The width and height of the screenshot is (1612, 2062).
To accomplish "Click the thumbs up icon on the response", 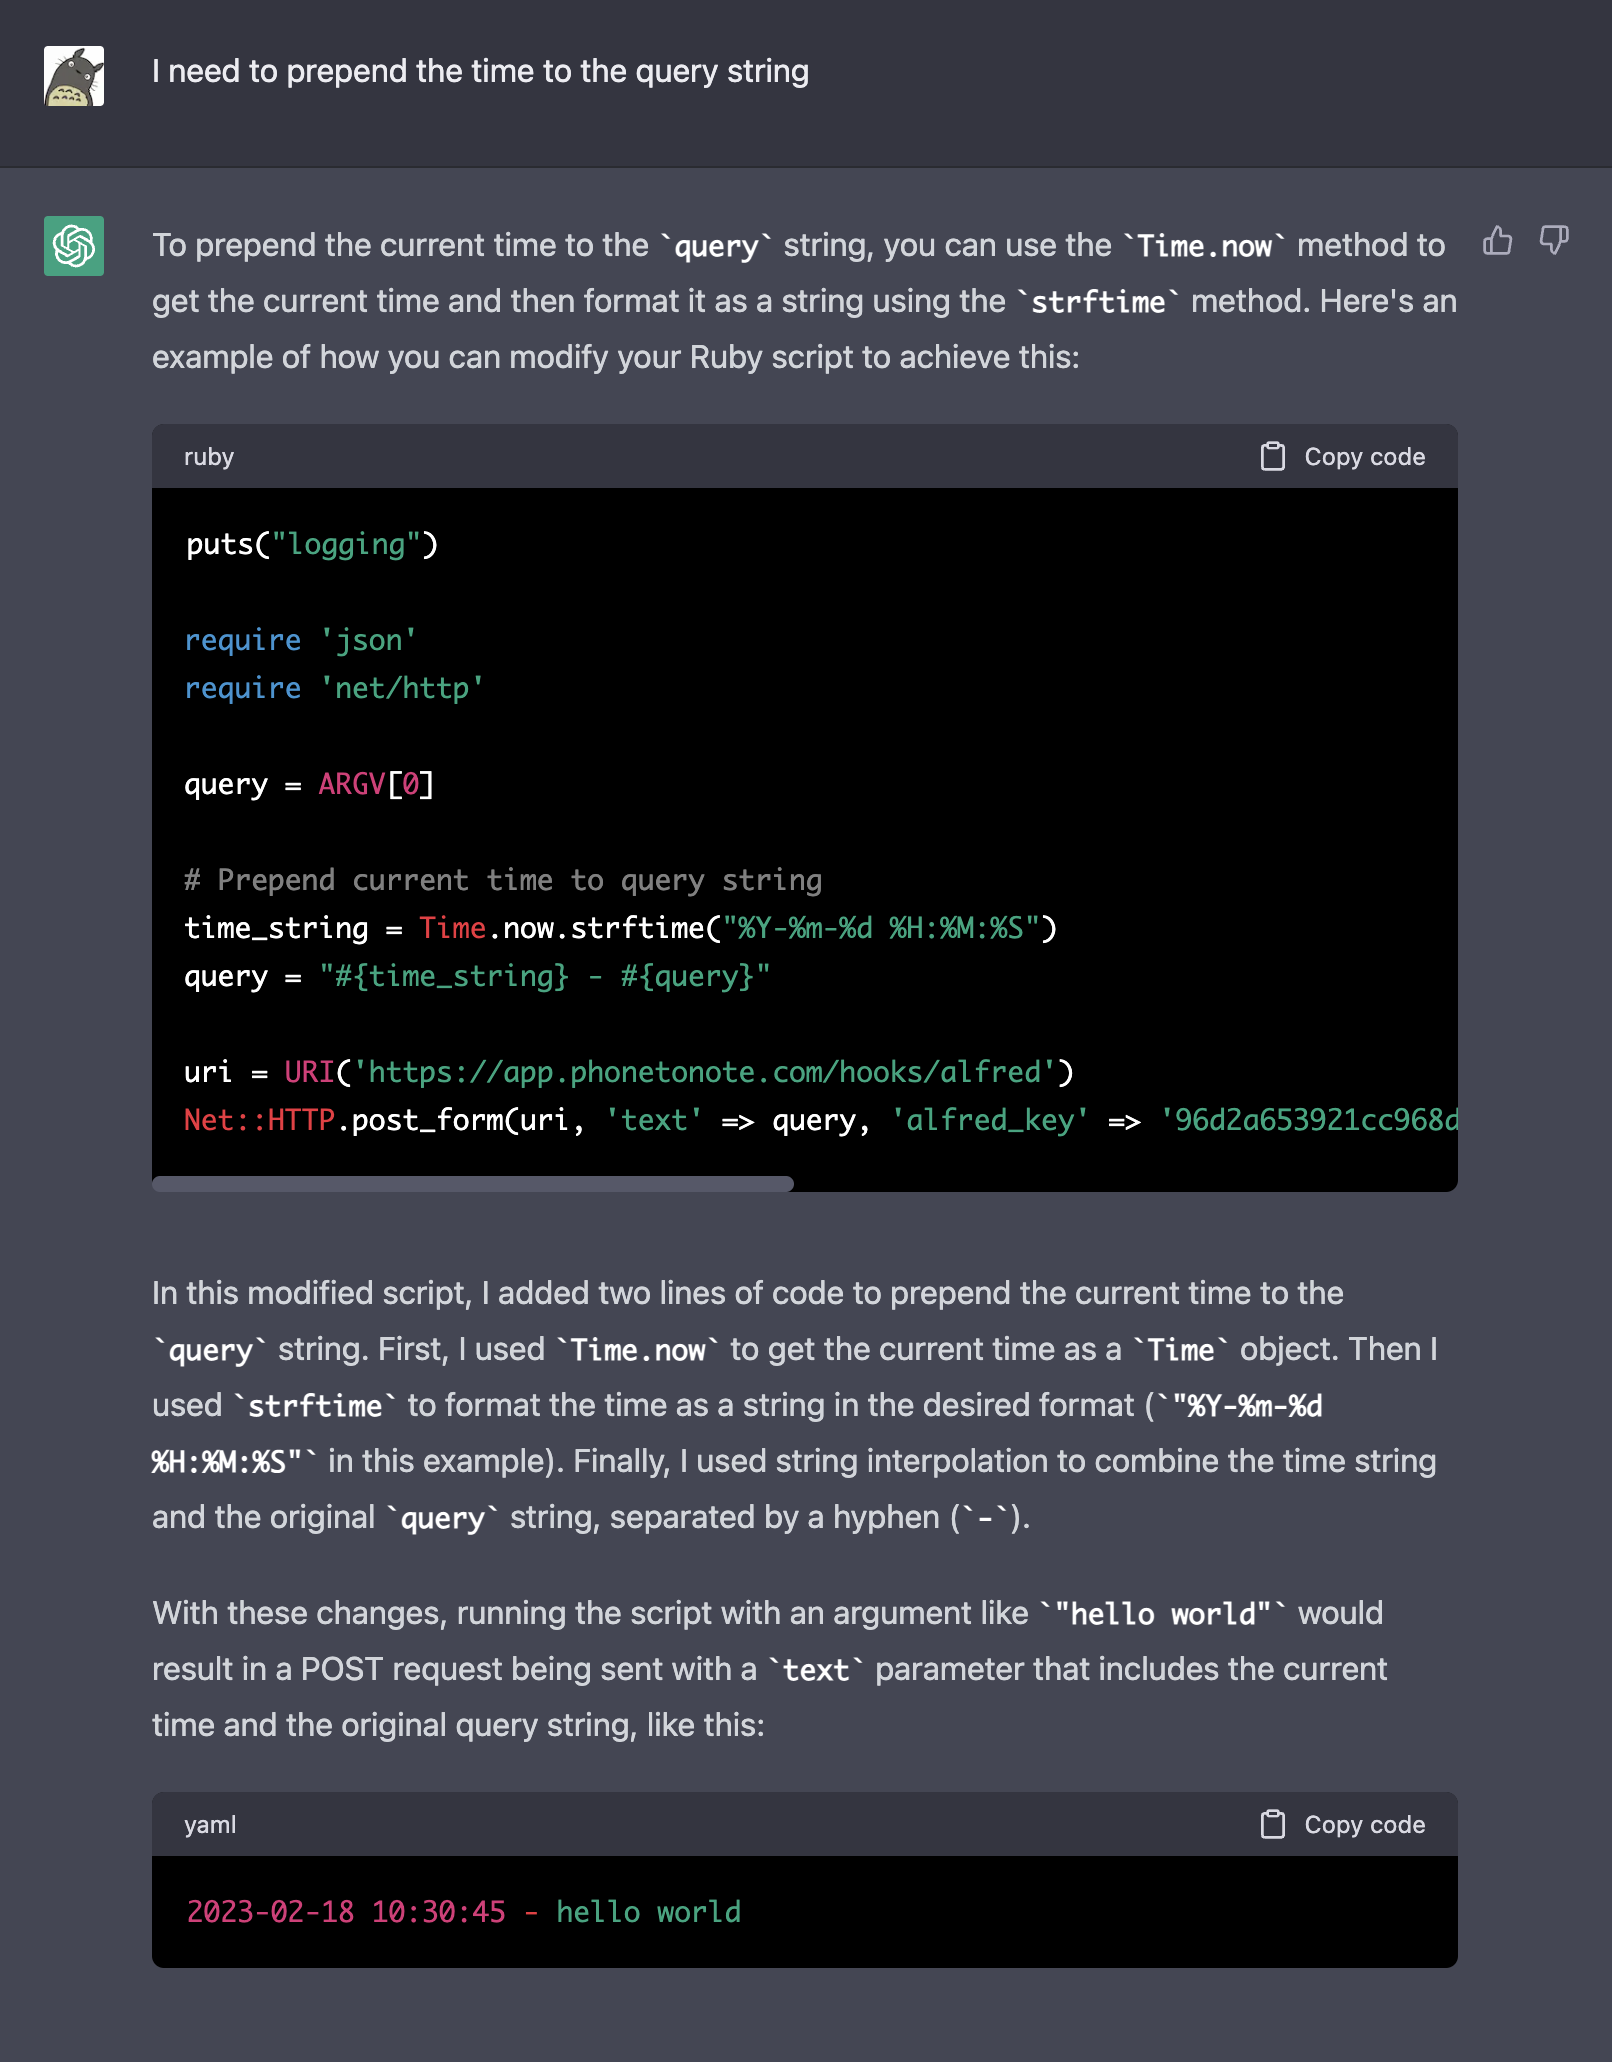I will coord(1497,241).
